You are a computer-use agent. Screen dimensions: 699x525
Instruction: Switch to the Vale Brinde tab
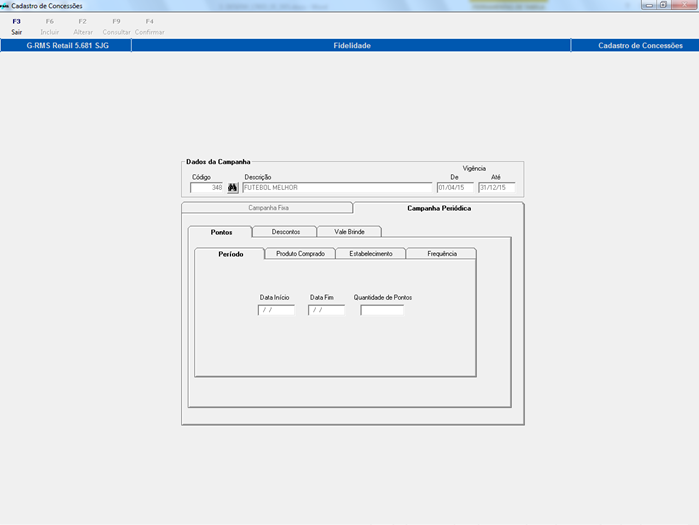point(350,232)
